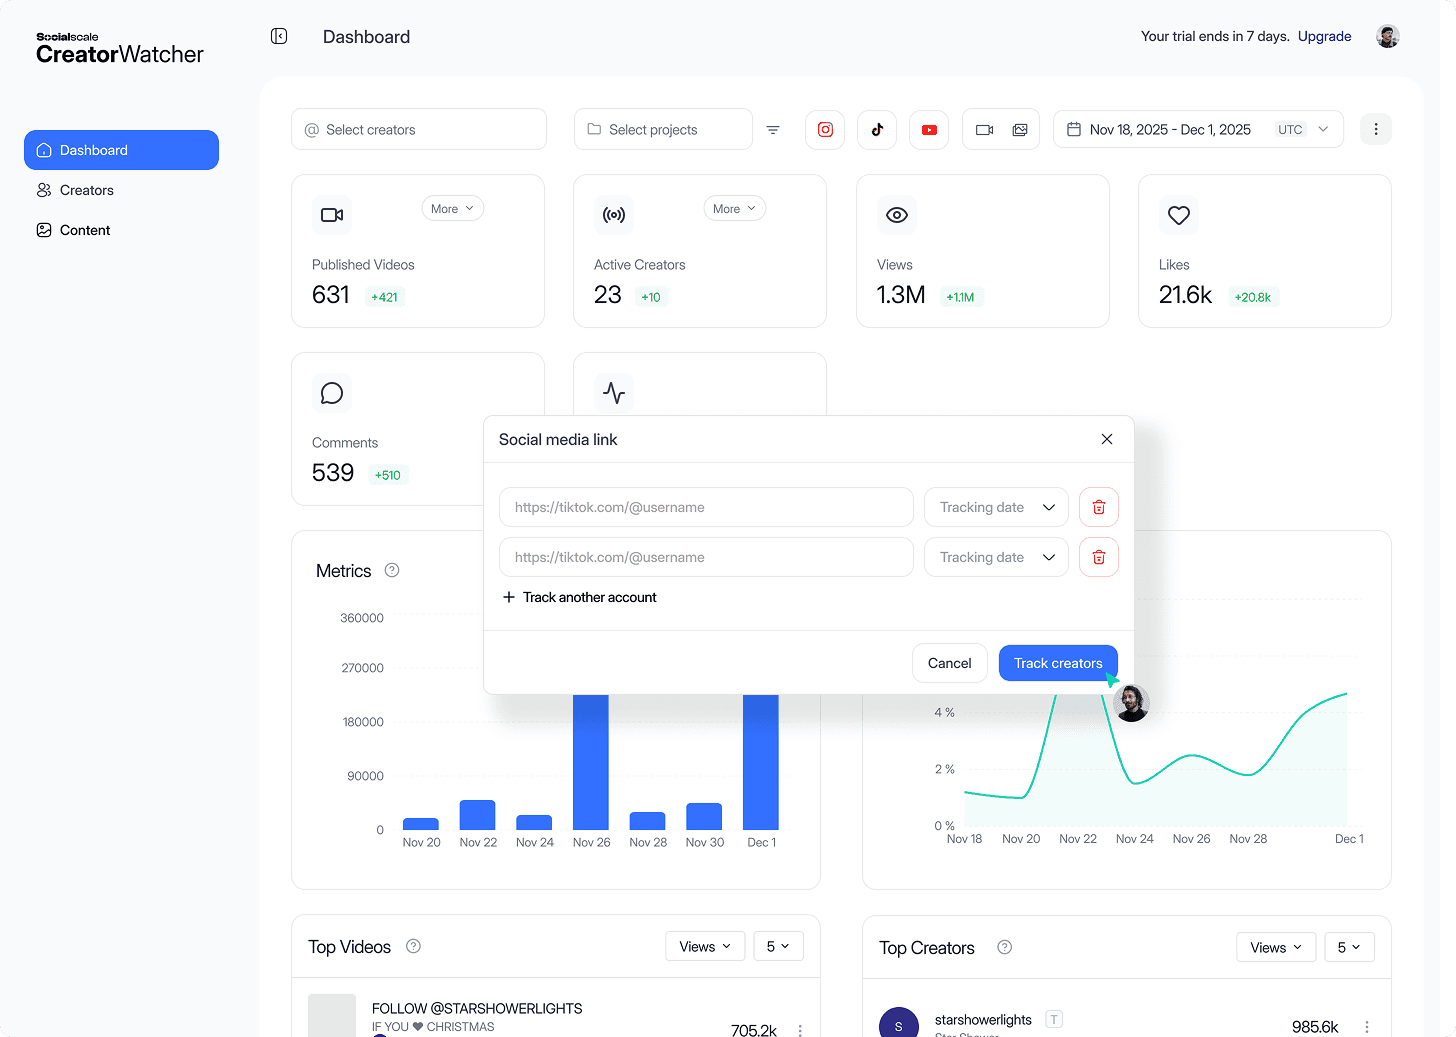Click the 985.6k creator views value

tap(1315, 1027)
